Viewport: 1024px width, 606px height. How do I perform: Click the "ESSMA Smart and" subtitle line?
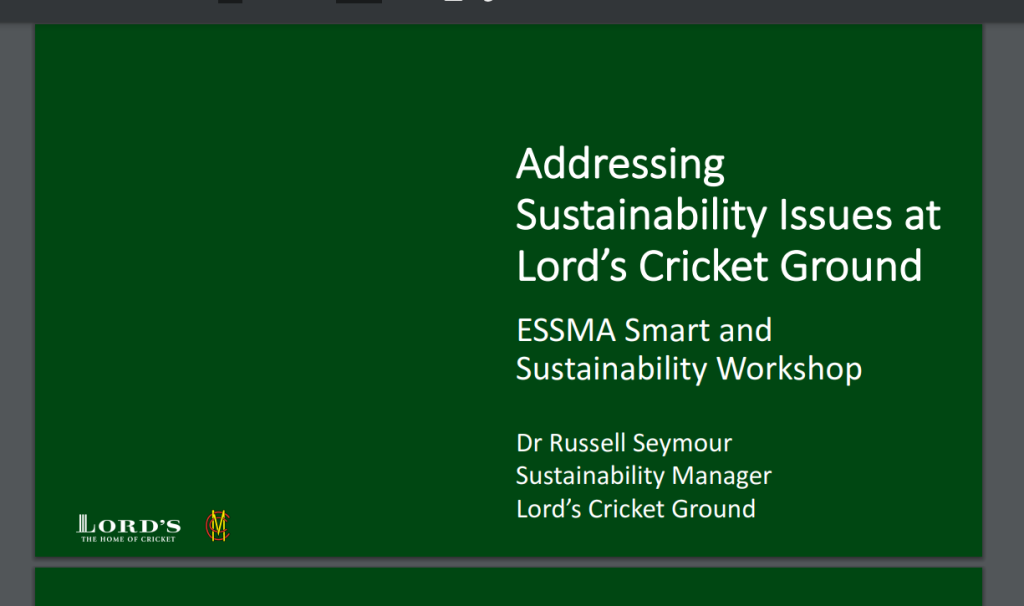[644, 330]
